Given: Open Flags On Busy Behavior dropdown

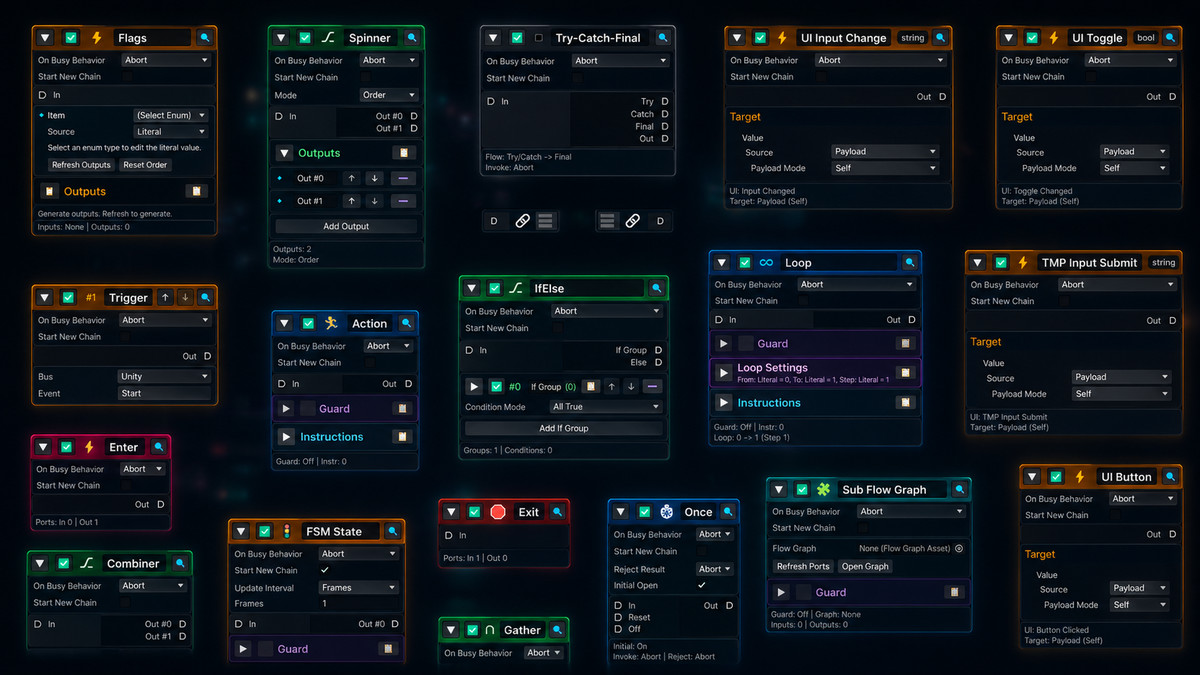Looking at the screenshot, I should click(166, 60).
